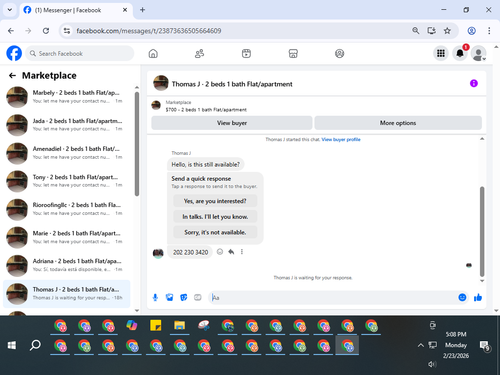
Task: Open the Friends icon in top navigation
Action: pyautogui.click(x=199, y=53)
